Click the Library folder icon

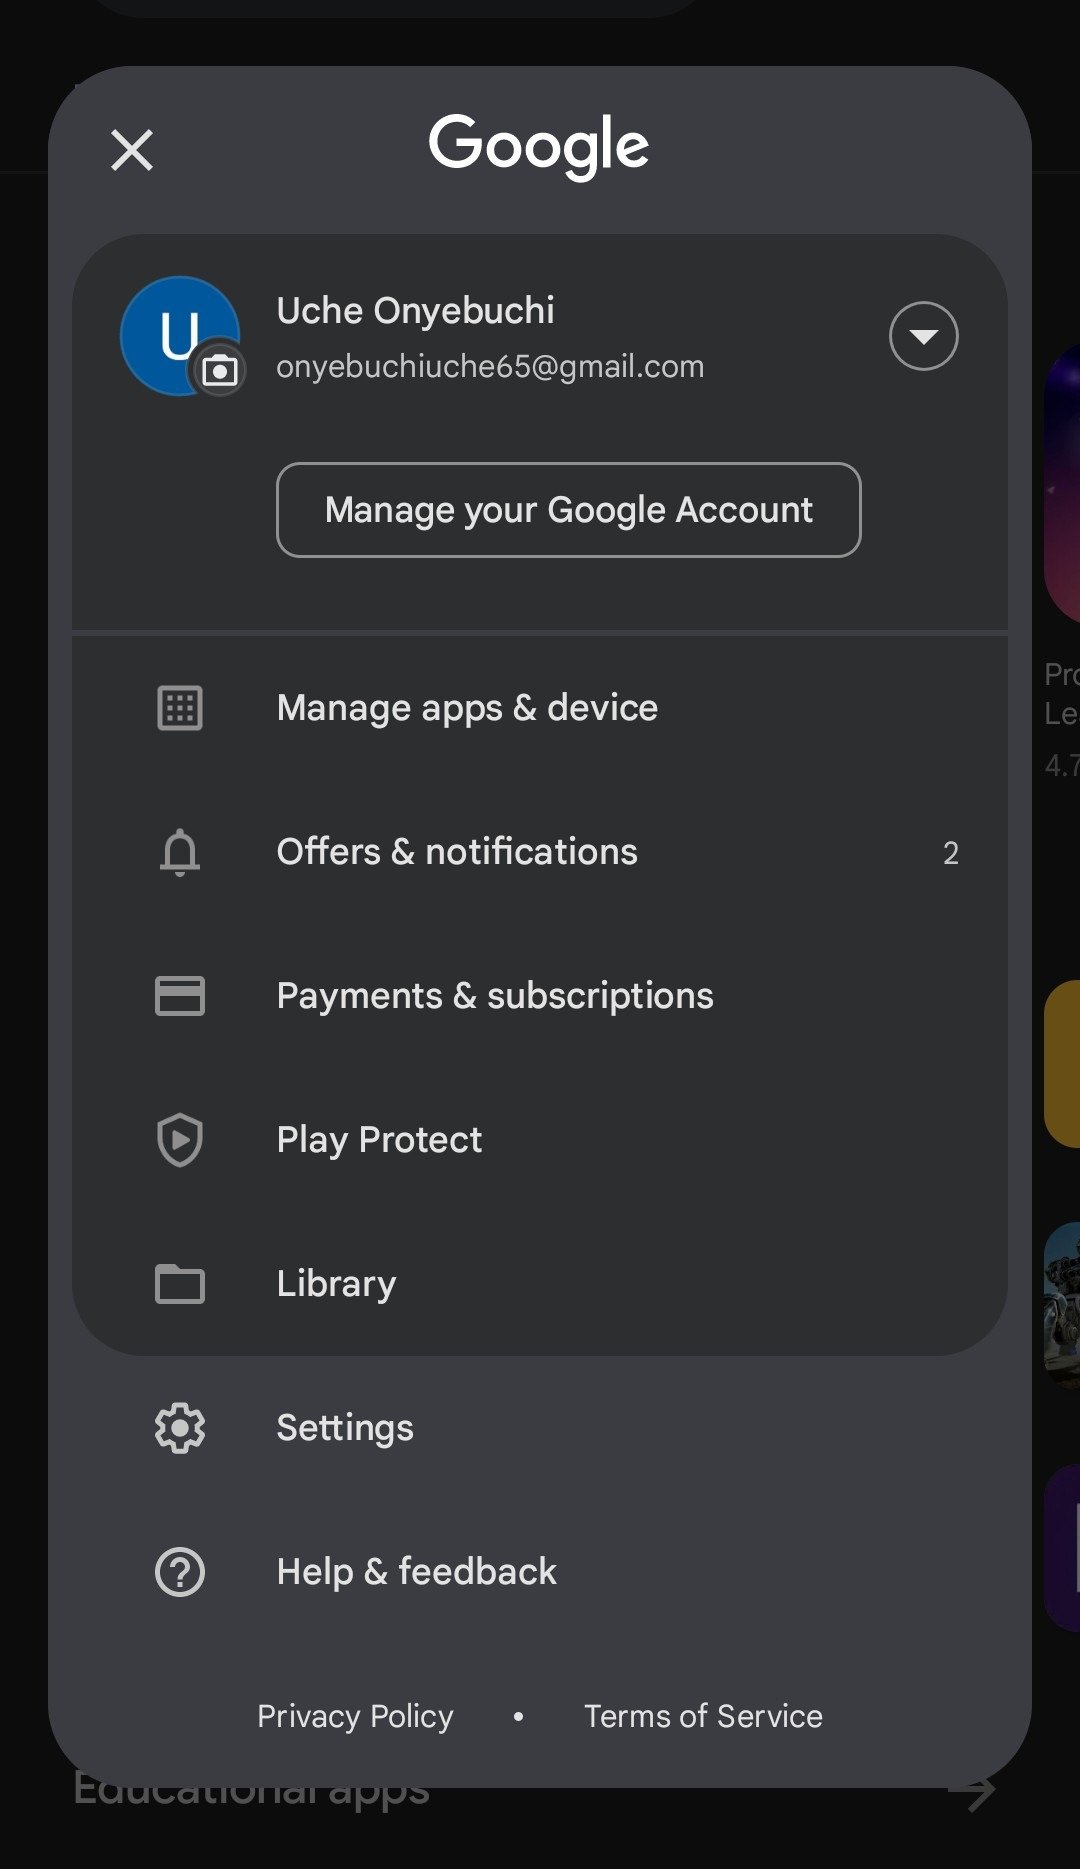(180, 1284)
